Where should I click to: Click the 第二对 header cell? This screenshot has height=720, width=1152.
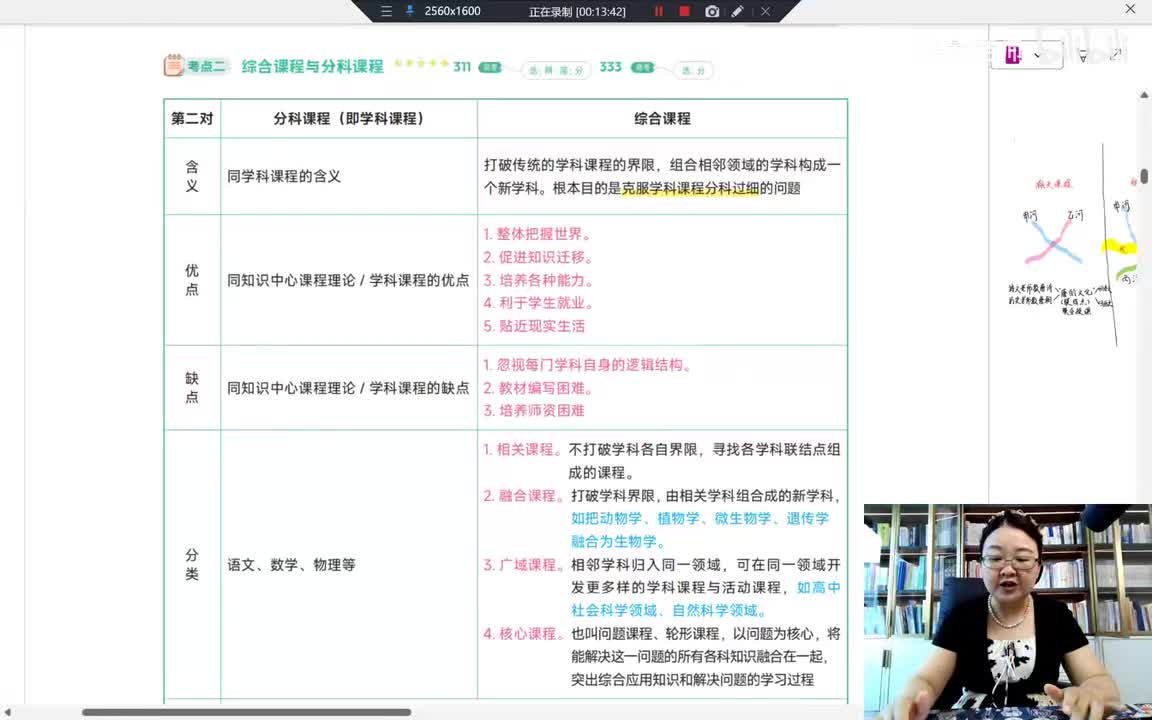pyautogui.click(x=192, y=118)
